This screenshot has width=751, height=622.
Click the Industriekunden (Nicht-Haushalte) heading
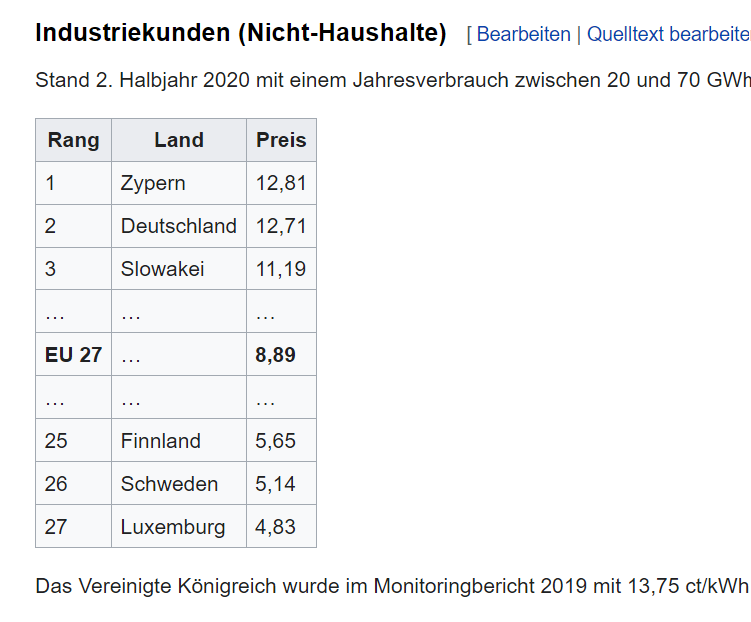click(241, 33)
